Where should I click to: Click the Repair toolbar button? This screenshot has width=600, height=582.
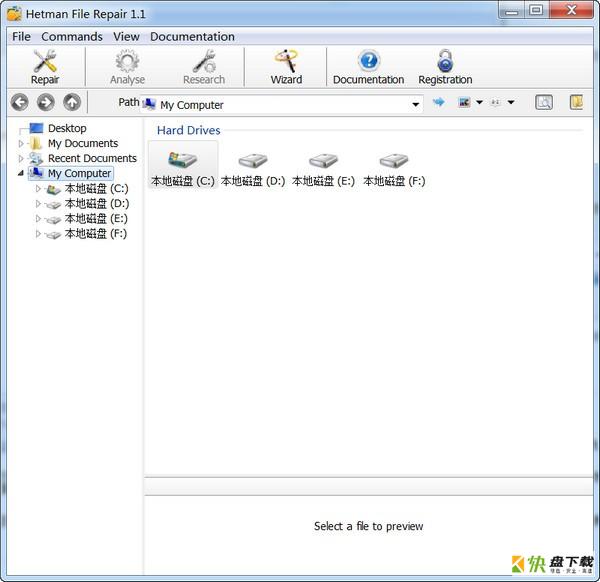(45, 67)
